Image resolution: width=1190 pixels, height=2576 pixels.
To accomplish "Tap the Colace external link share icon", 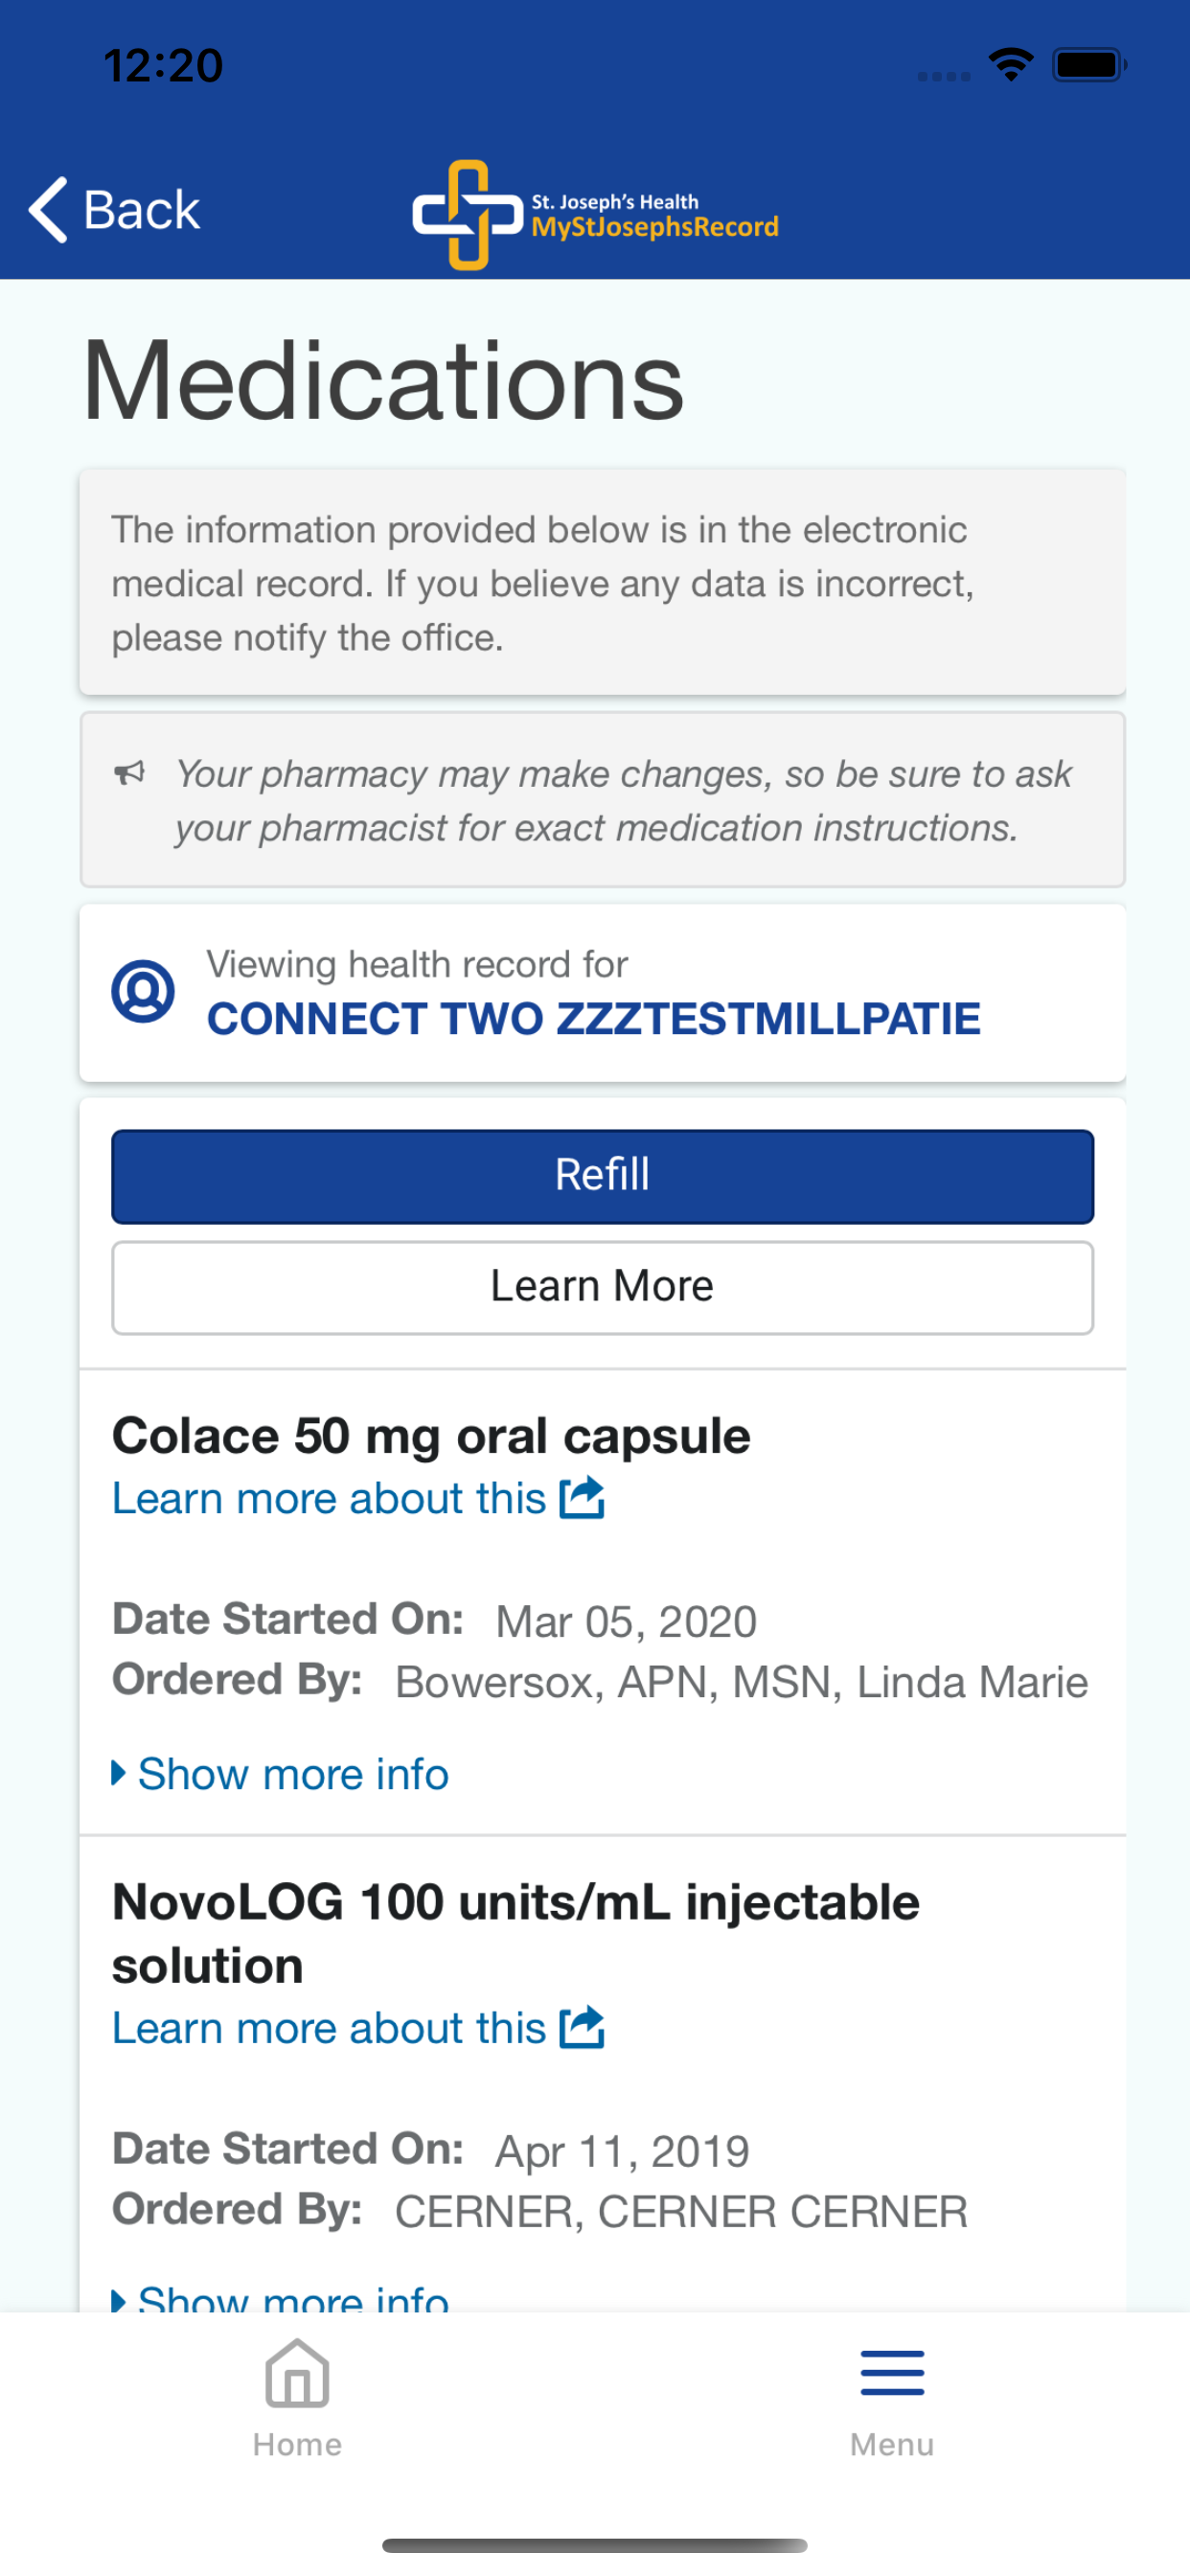I will click(x=582, y=1497).
